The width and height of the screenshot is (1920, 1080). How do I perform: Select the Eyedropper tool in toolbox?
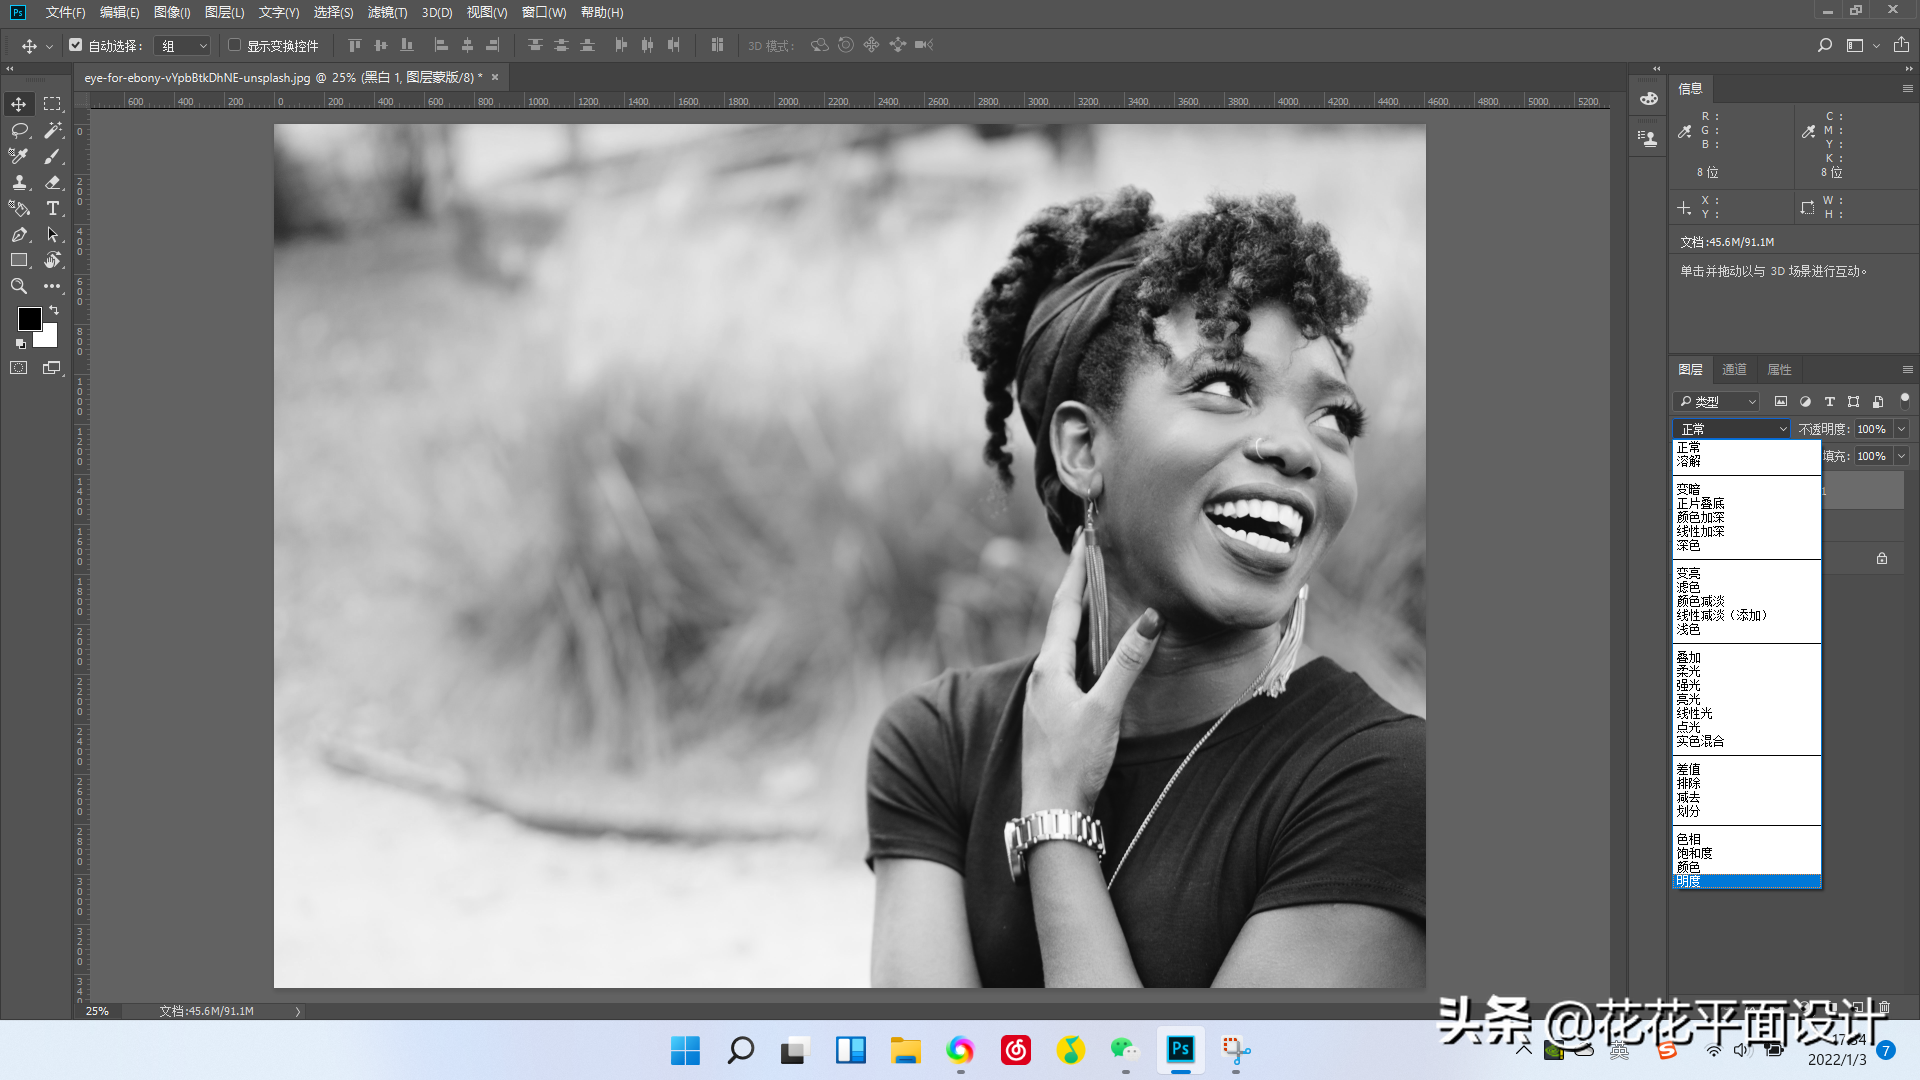(x=19, y=156)
